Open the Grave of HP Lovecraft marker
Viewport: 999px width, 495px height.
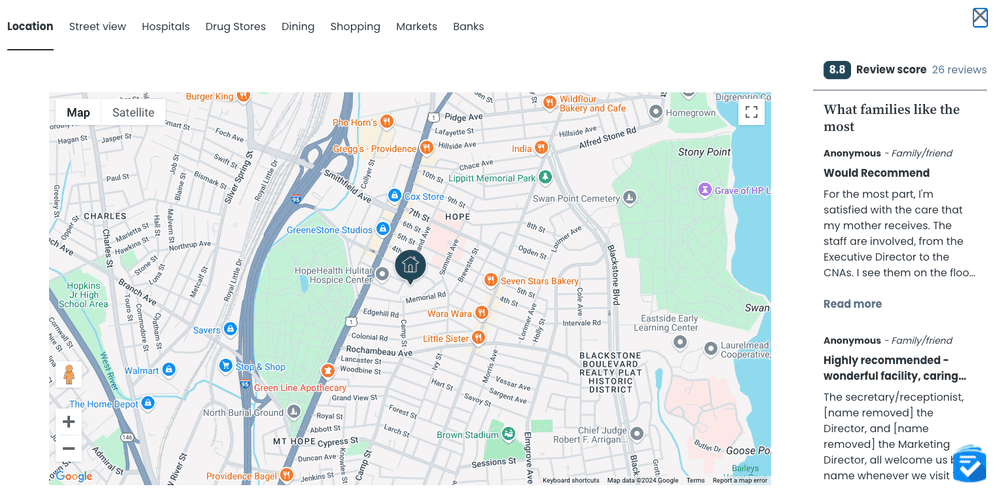pos(705,189)
